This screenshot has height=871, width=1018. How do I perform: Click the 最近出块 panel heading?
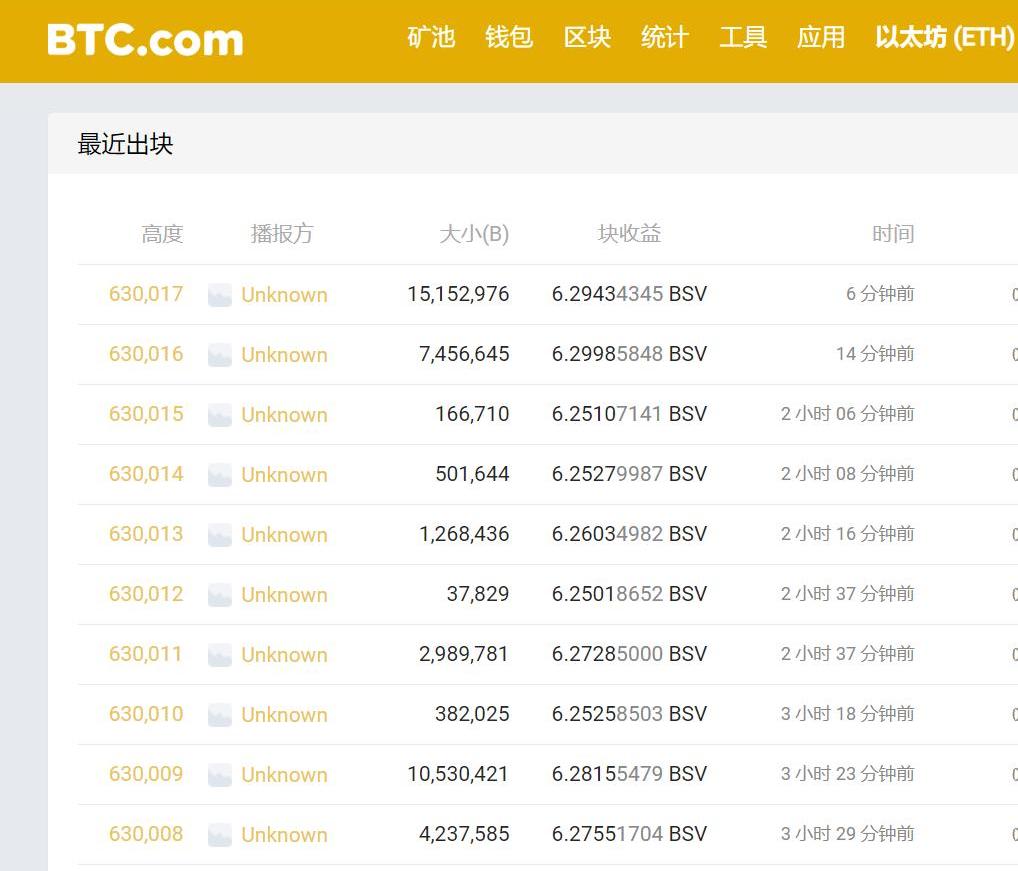coord(126,144)
